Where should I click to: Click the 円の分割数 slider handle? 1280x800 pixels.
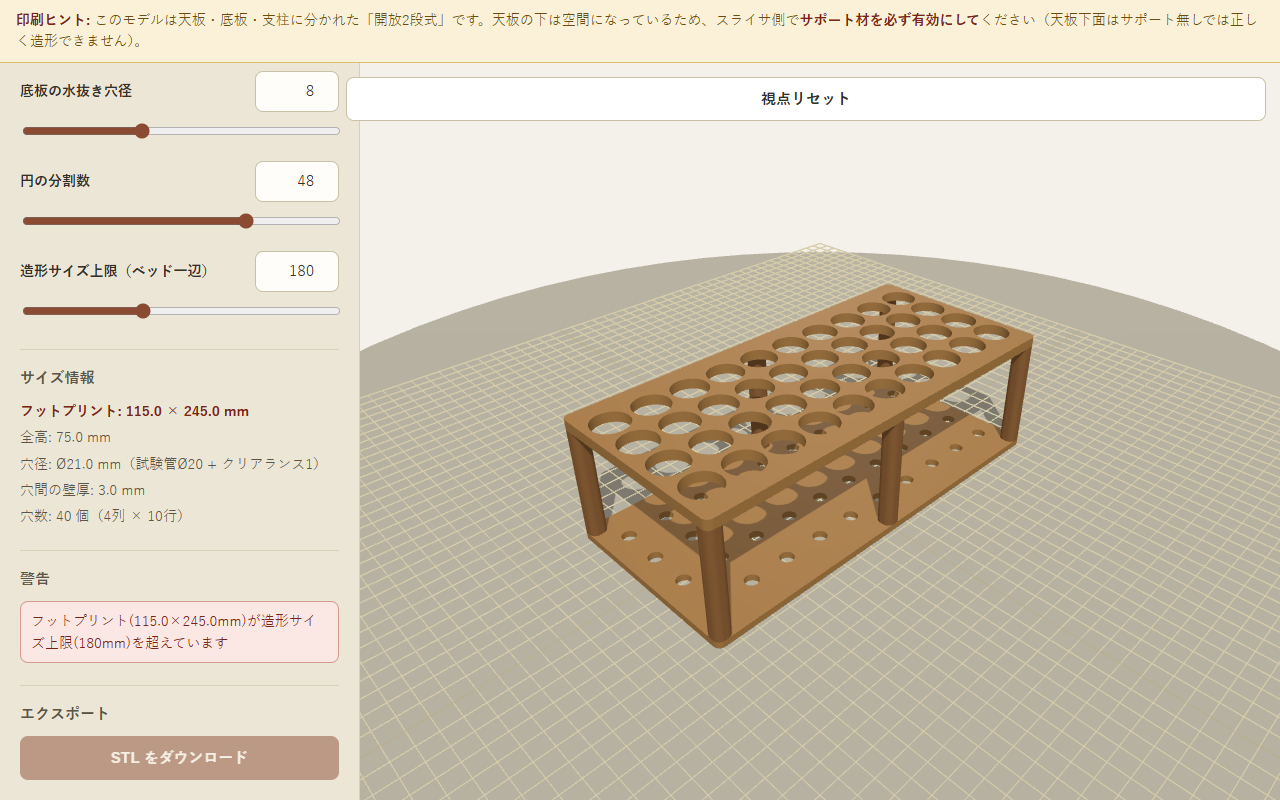pyautogui.click(x=246, y=221)
